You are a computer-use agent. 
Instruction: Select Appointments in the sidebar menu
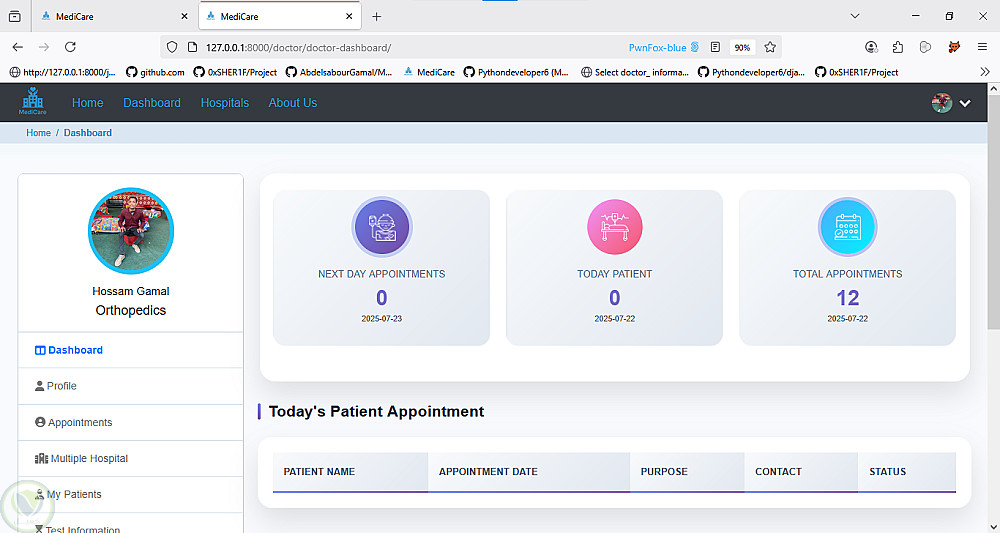point(80,422)
